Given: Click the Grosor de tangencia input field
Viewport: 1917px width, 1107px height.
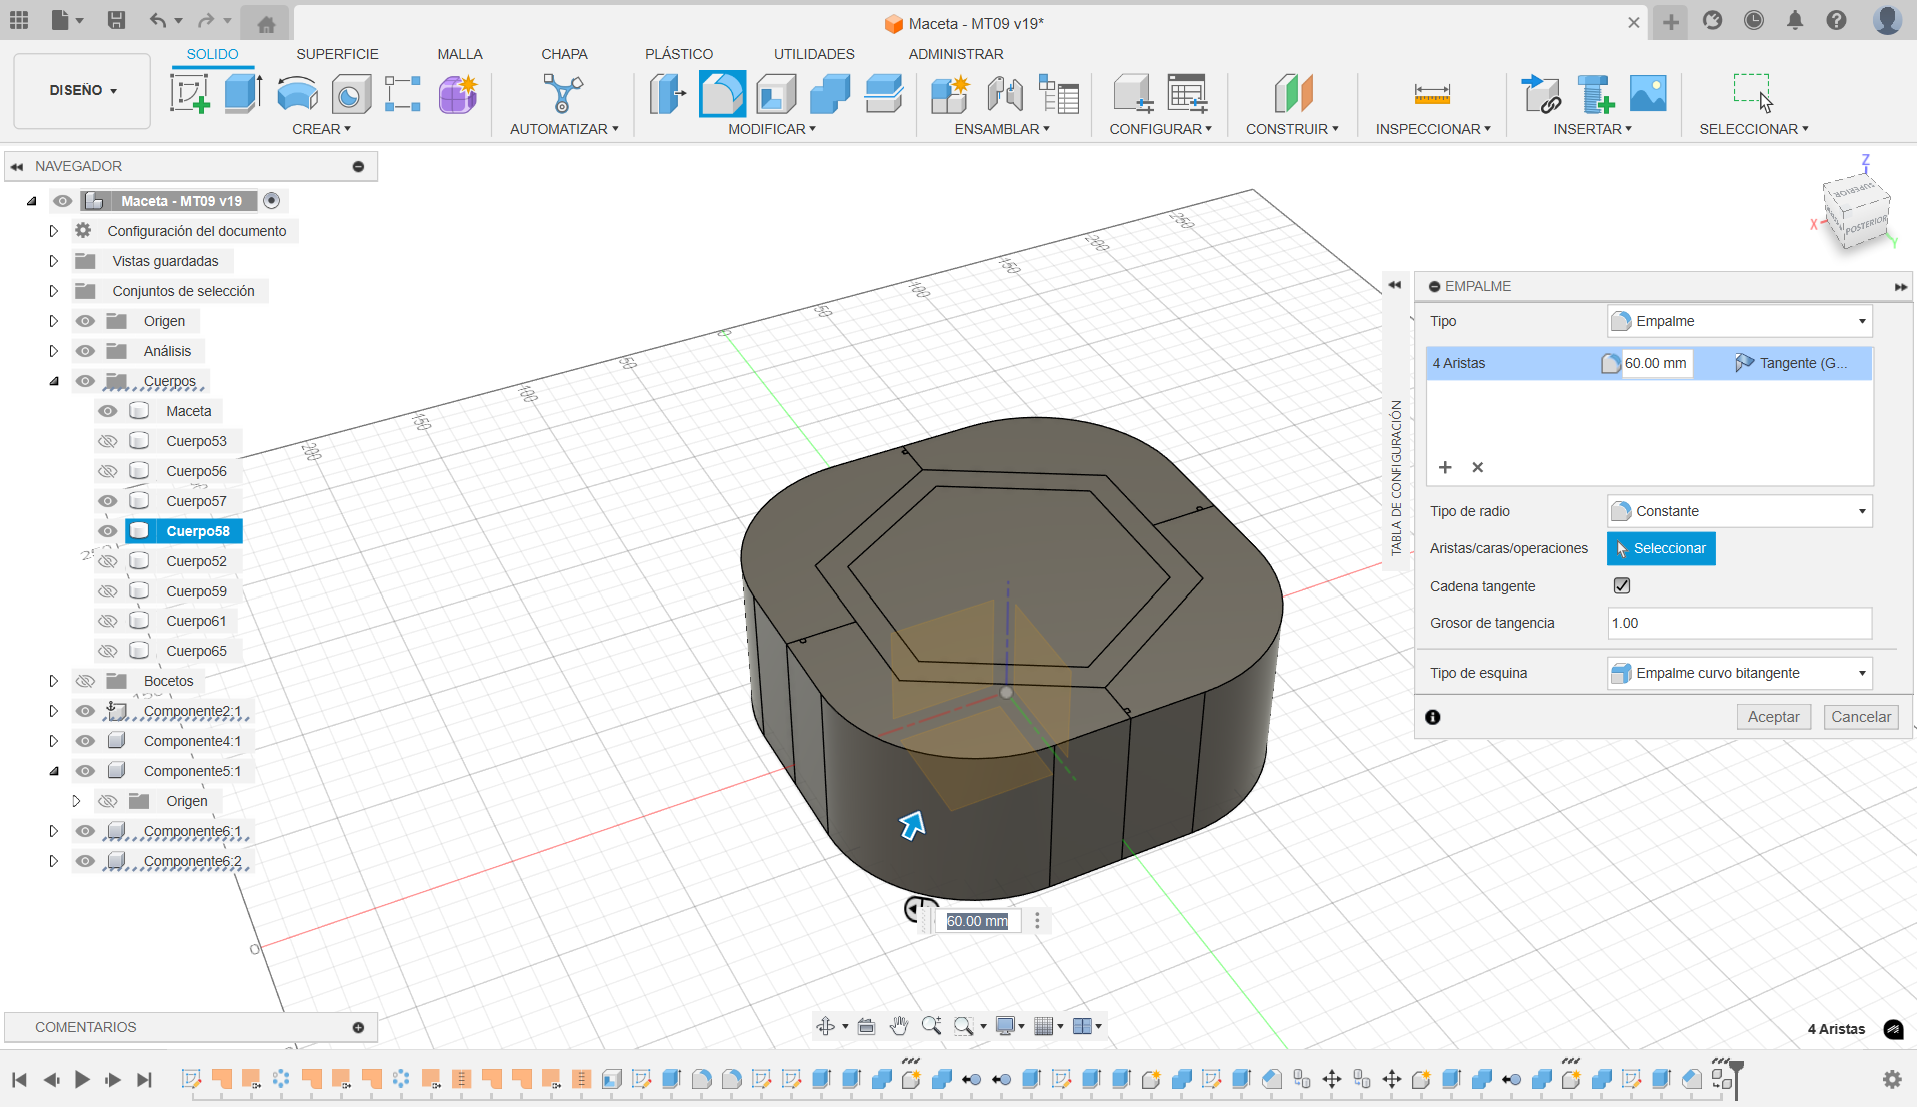Looking at the screenshot, I should [1739, 623].
